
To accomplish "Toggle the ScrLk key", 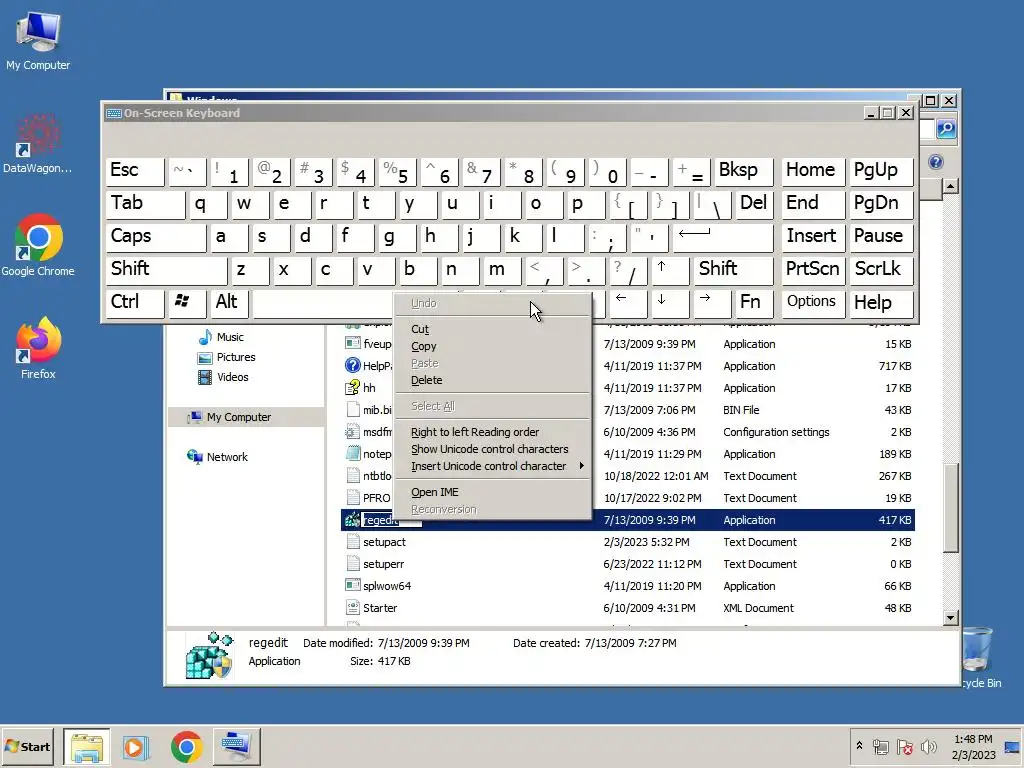I will (881, 270).
